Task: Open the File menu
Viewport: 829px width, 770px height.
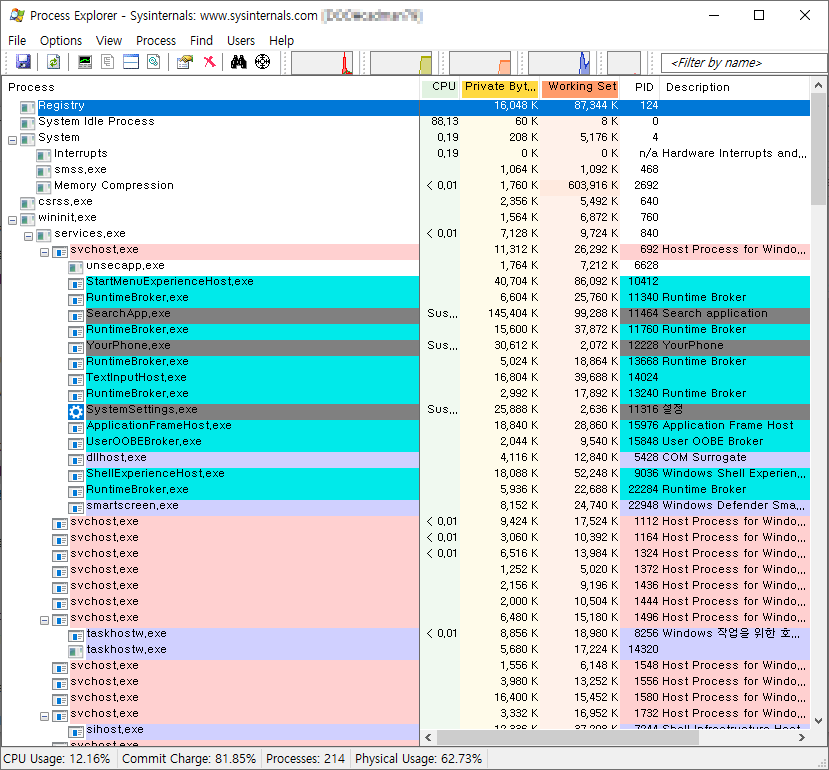Action: coord(17,41)
